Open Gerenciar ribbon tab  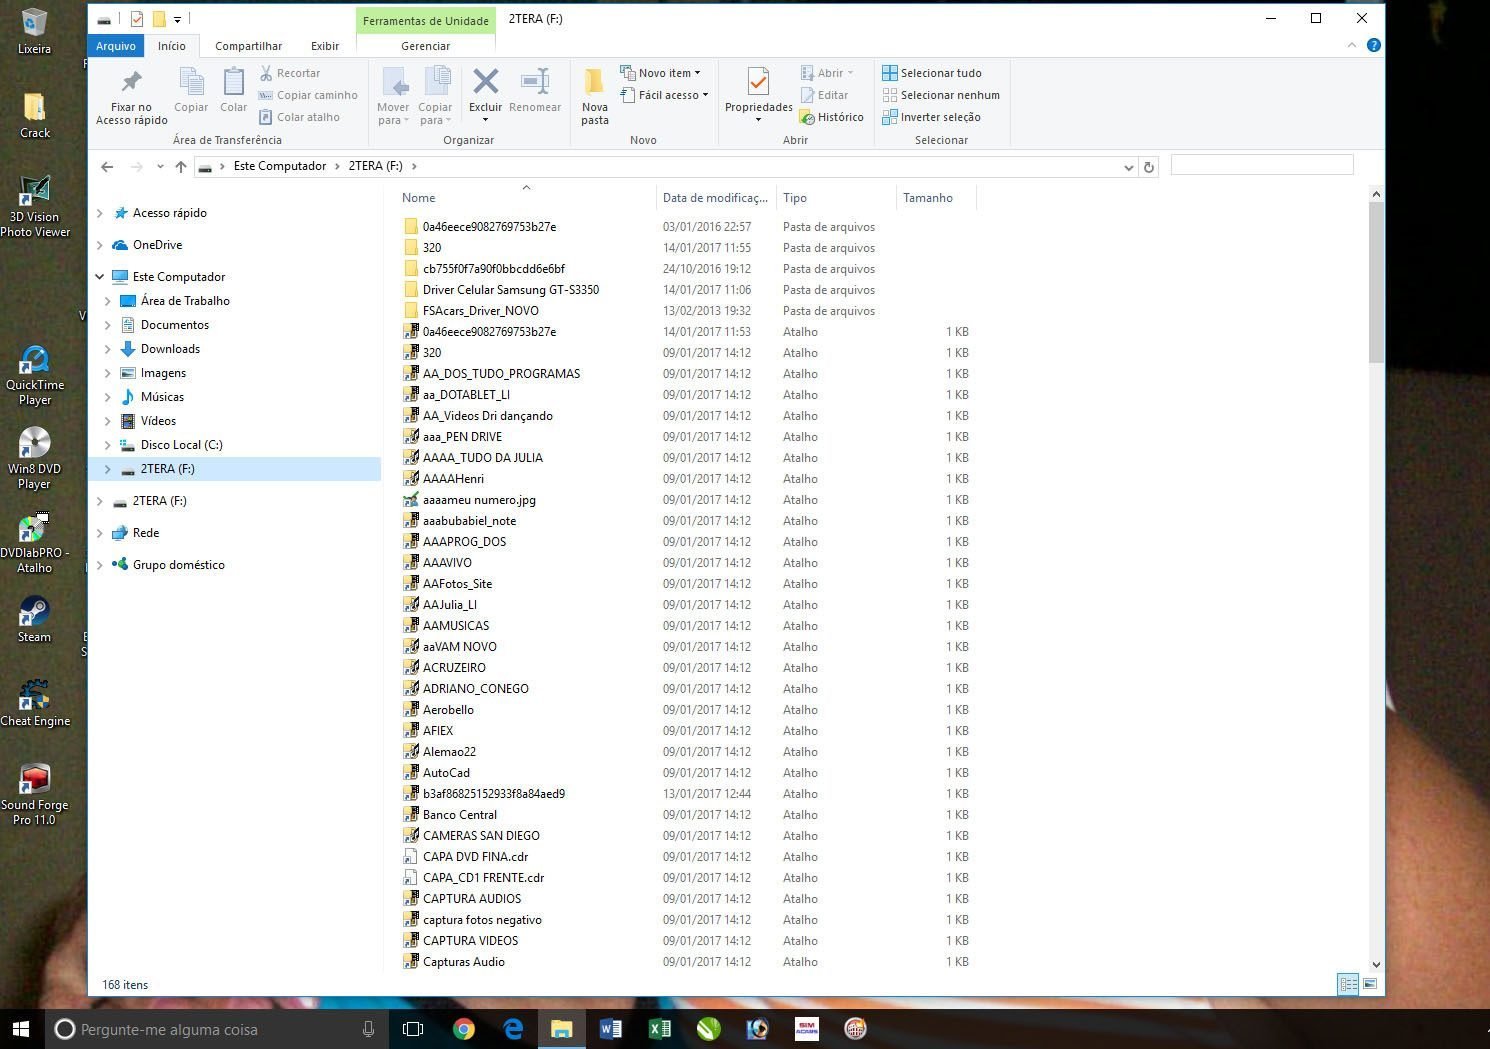[426, 46]
